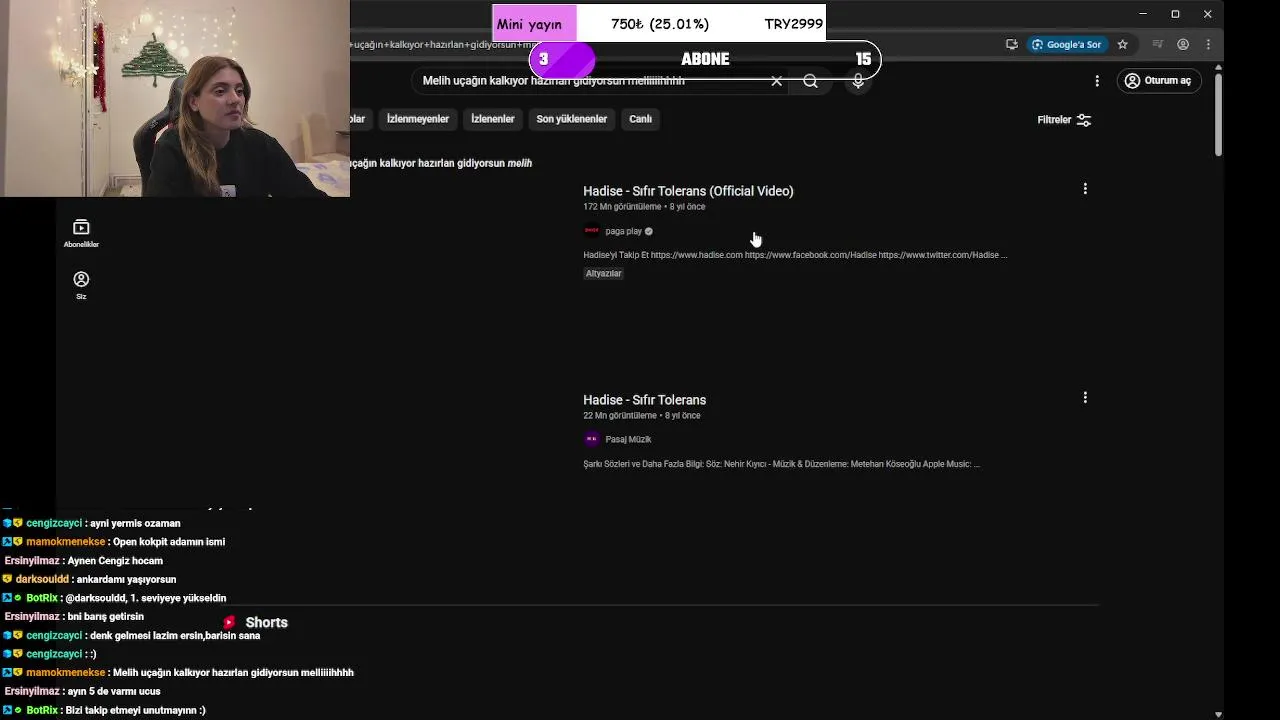Open the Chrome profile icon

click(1183, 44)
